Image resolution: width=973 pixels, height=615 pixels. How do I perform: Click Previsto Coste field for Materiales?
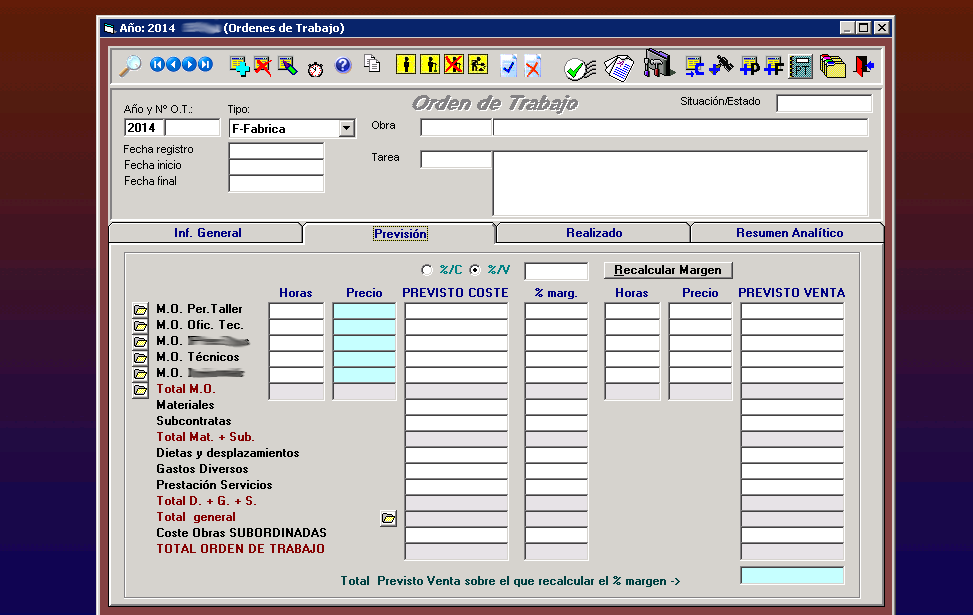457,408
